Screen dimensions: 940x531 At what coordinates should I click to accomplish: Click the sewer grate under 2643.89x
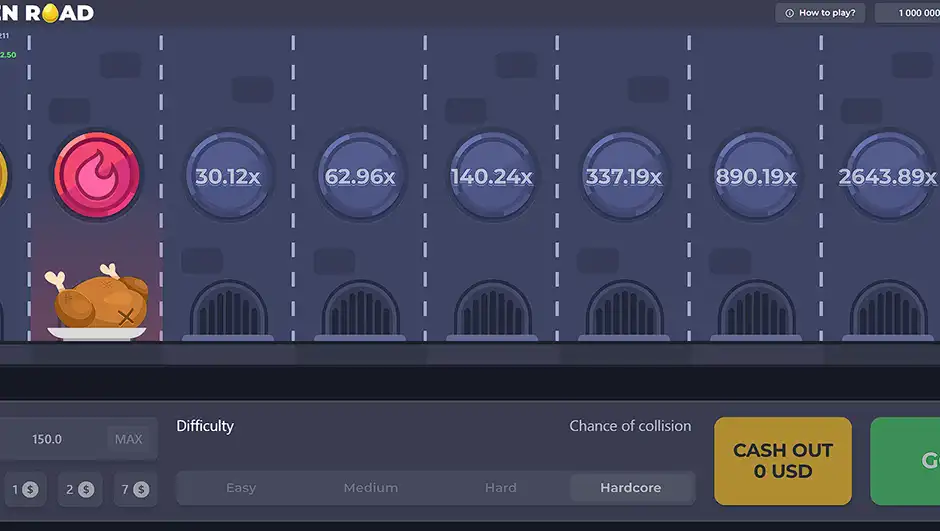(x=888, y=310)
